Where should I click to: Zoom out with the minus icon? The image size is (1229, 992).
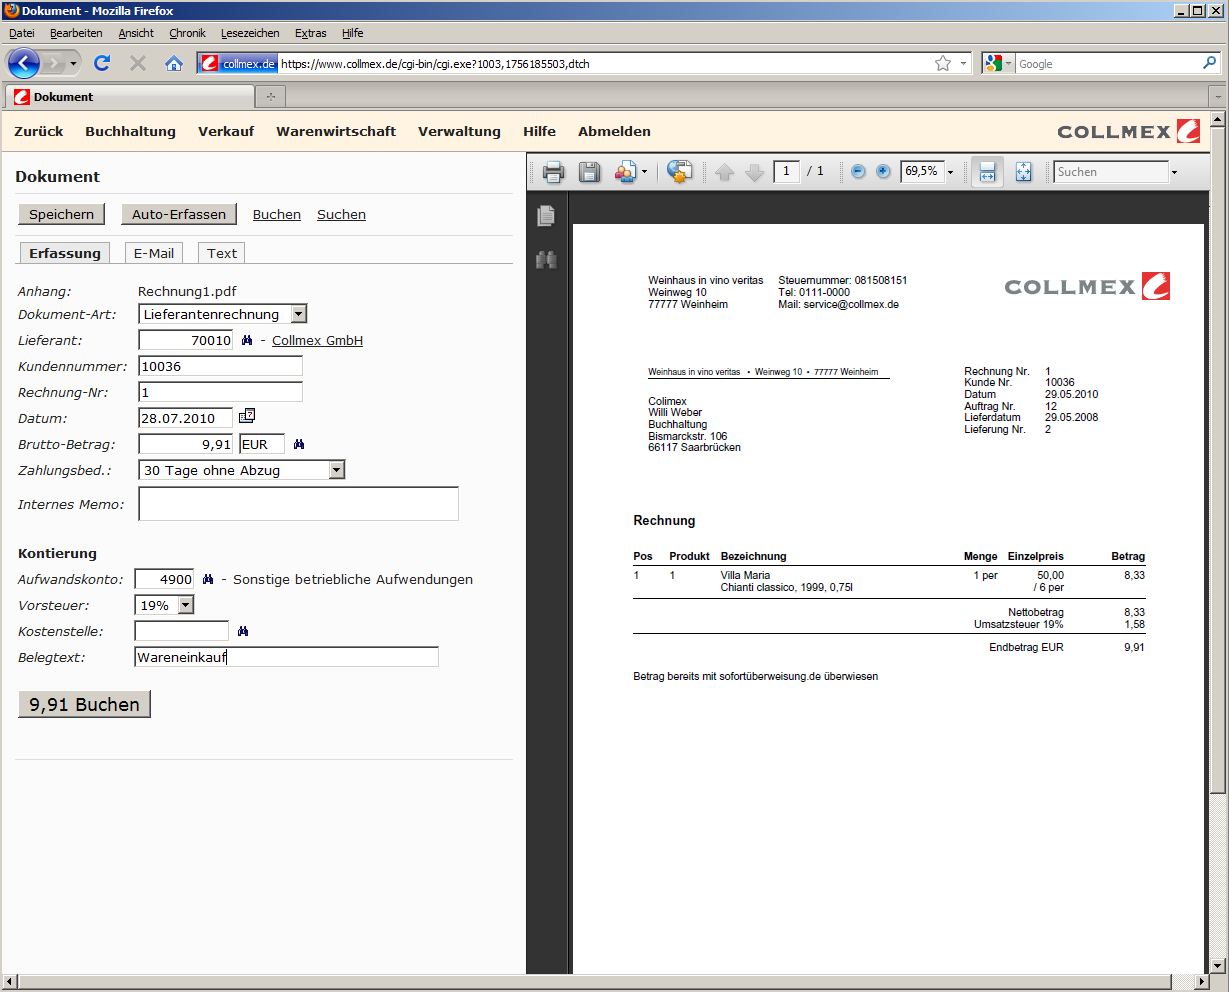coord(858,172)
